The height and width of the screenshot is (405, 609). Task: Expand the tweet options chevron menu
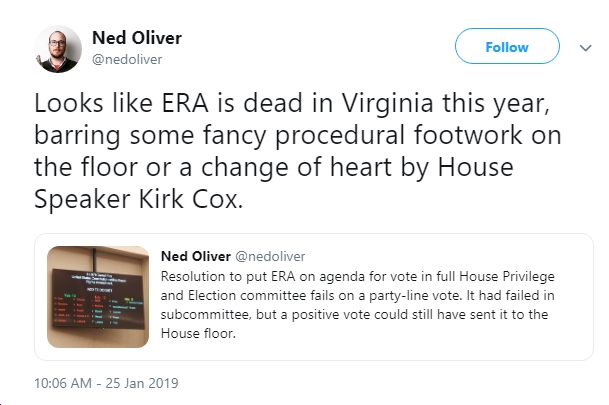pyautogui.click(x=585, y=48)
